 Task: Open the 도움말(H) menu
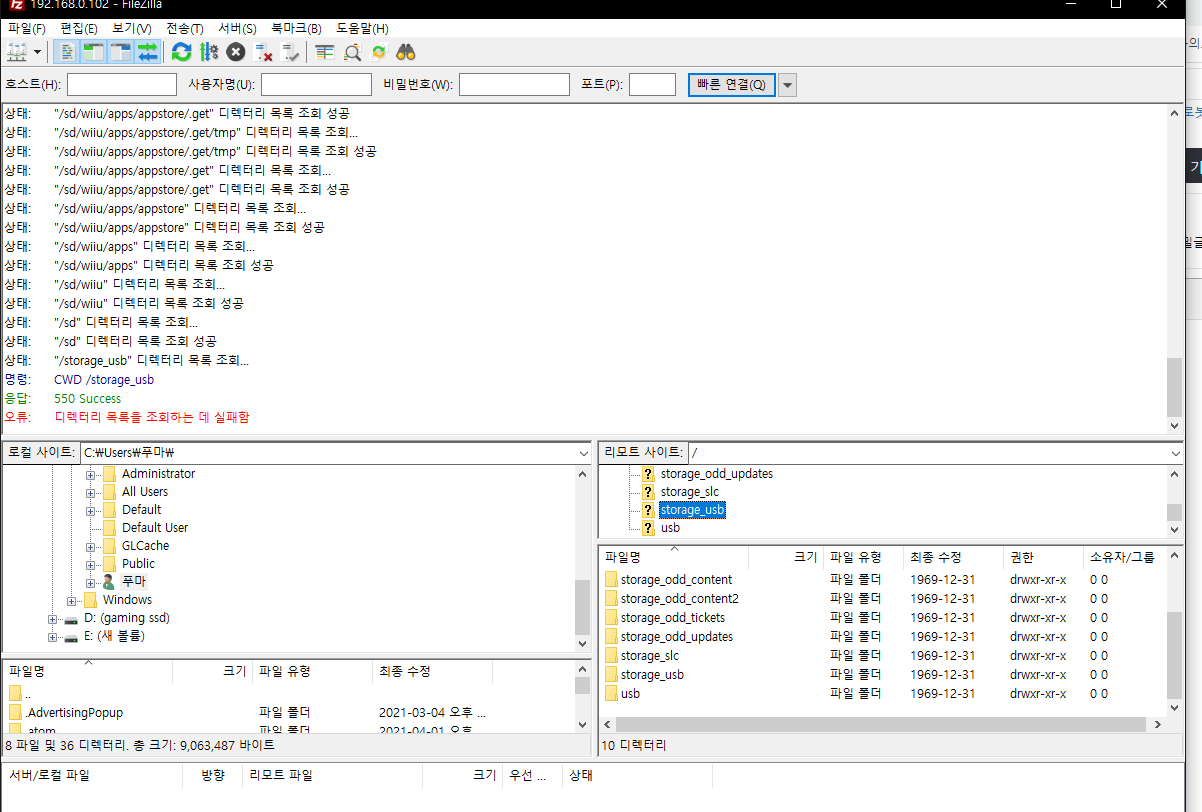pyautogui.click(x=362, y=28)
